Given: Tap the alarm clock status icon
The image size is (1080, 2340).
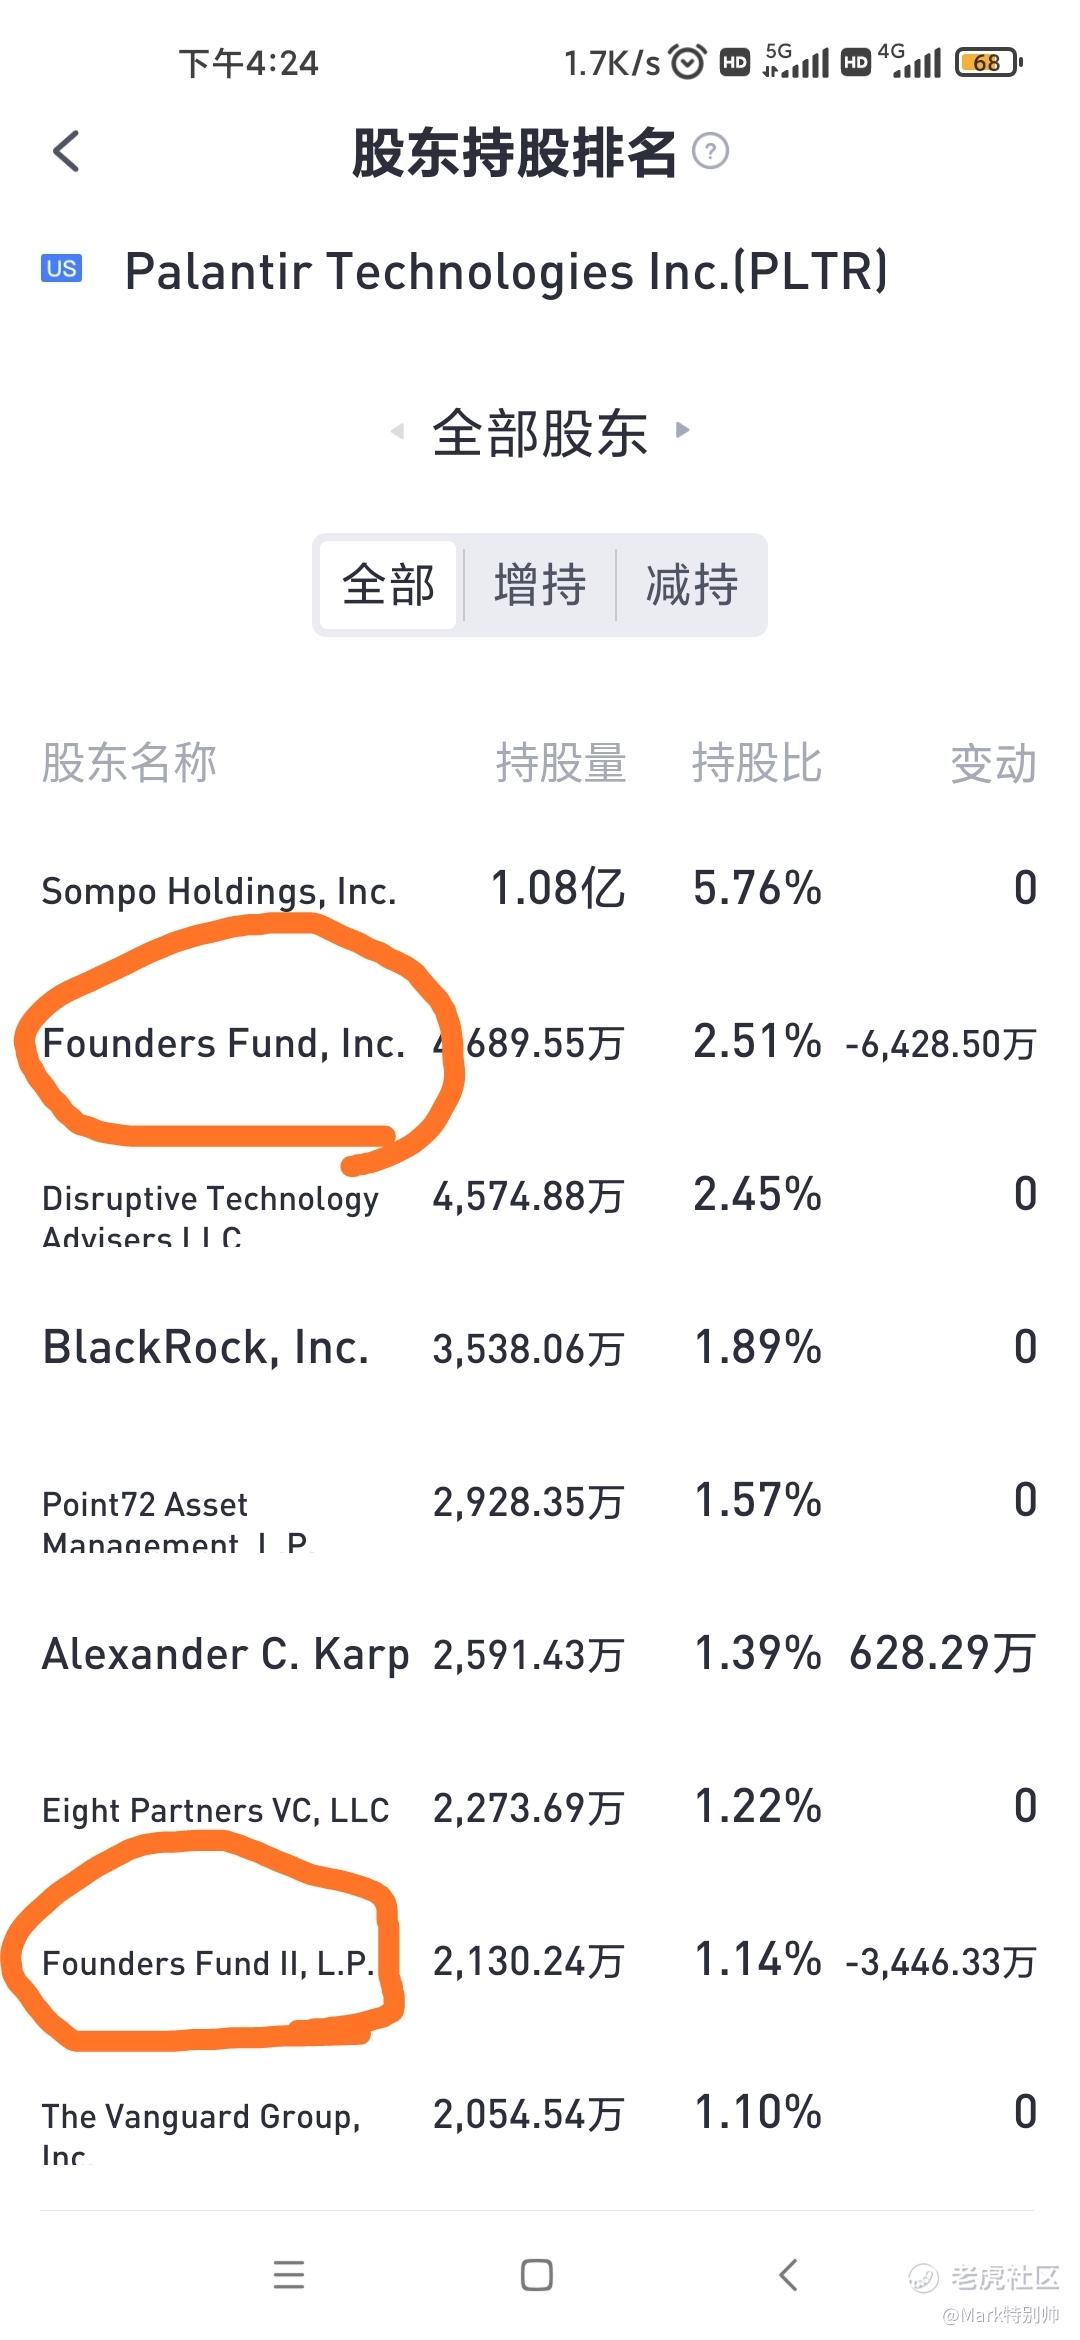Looking at the screenshot, I should [x=688, y=62].
